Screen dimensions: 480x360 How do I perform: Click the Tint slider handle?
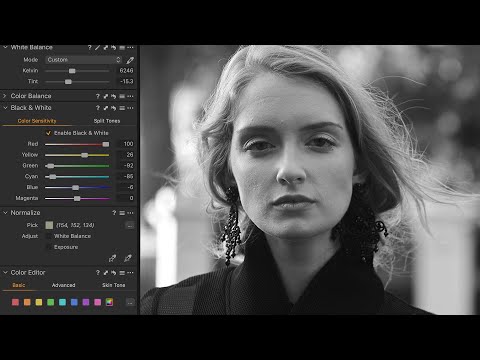[x=68, y=82]
